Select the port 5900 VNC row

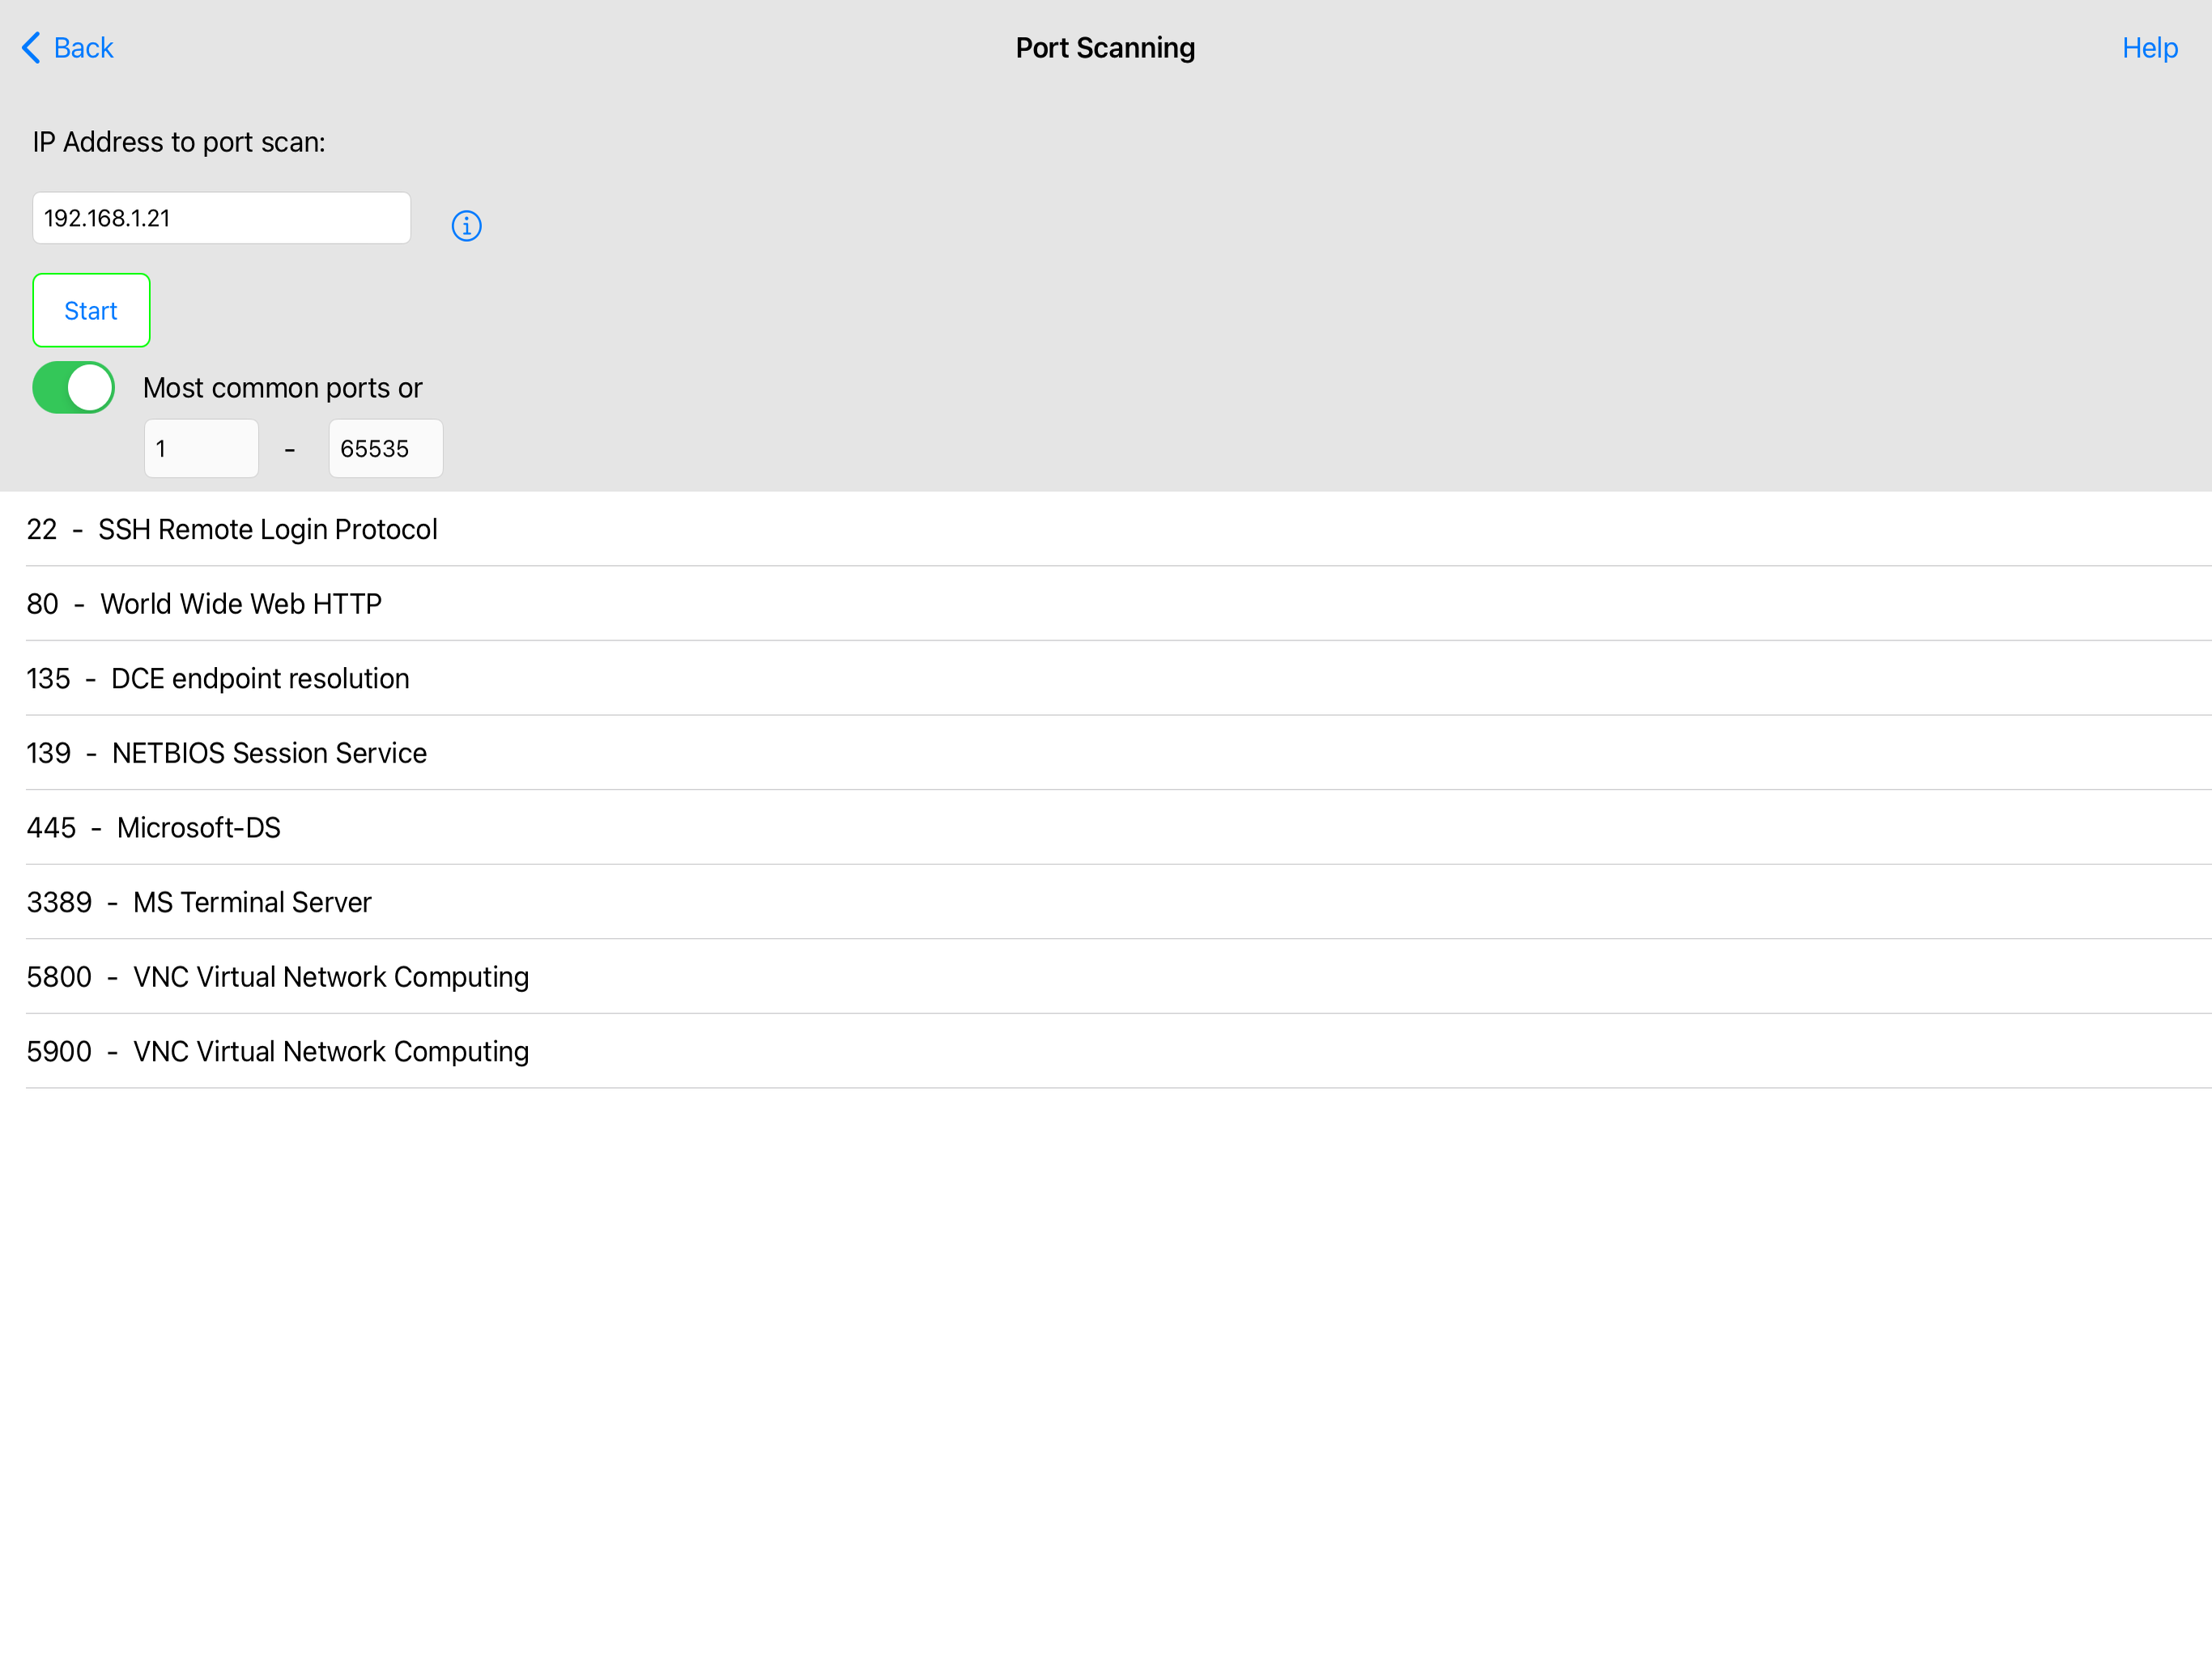[278, 1052]
